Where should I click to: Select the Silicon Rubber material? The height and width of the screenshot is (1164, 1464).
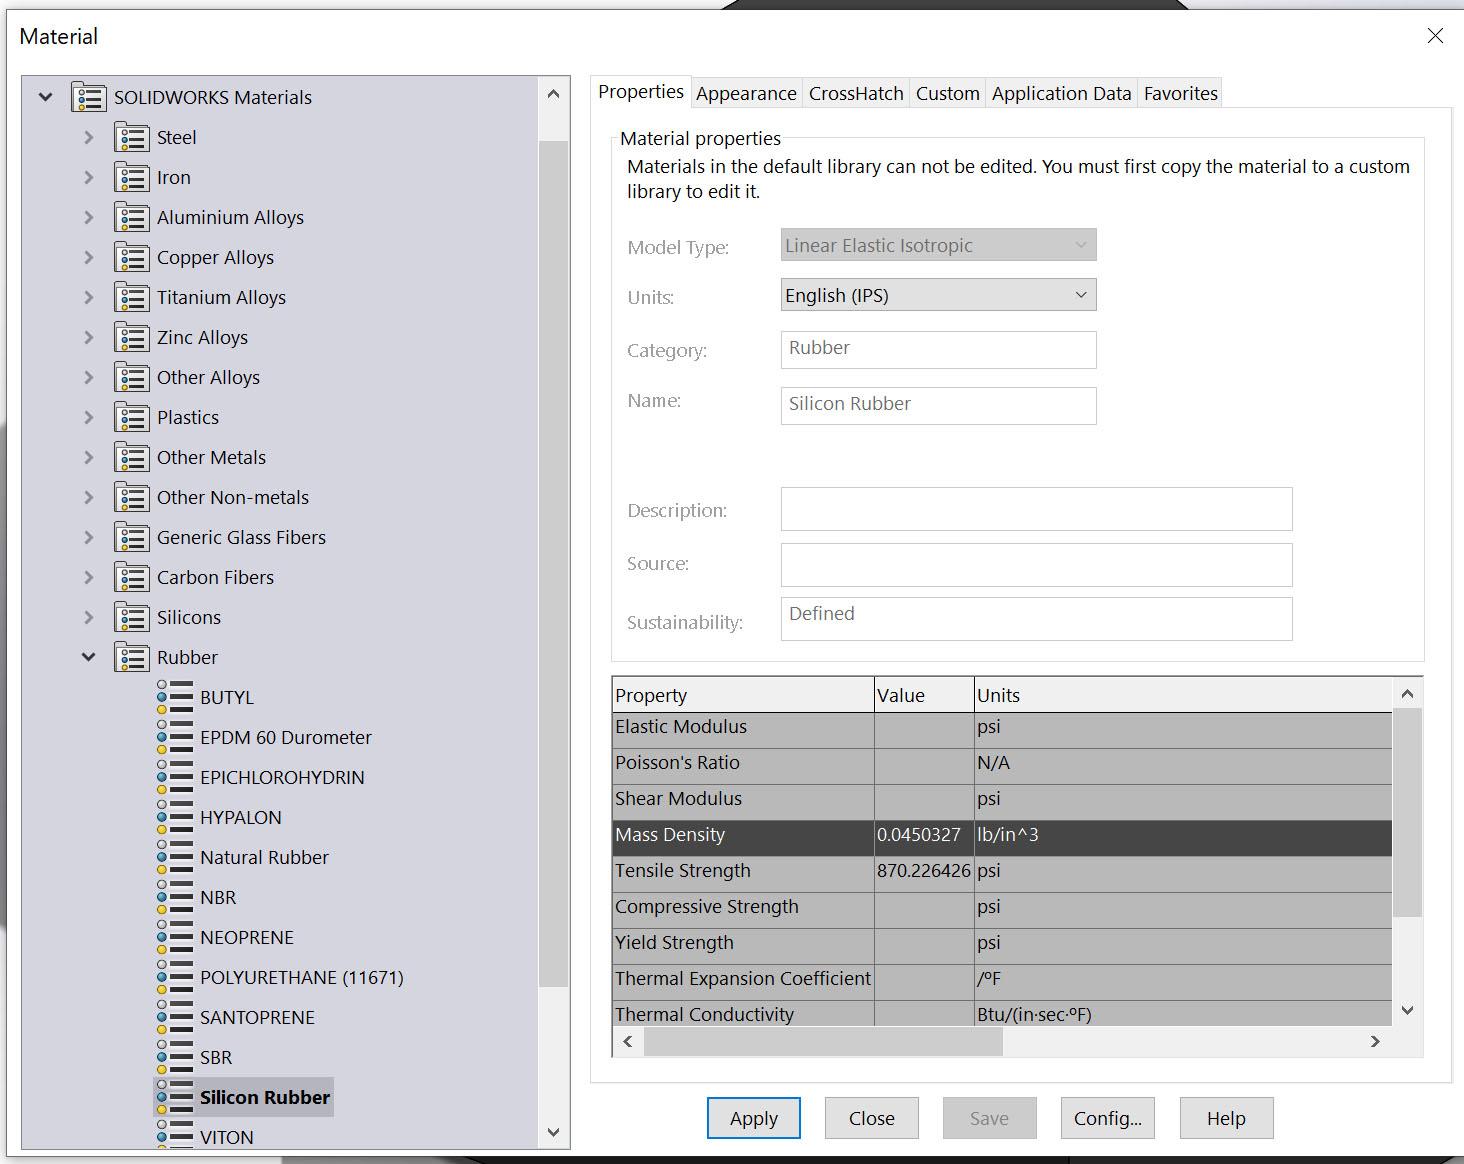[265, 1097]
